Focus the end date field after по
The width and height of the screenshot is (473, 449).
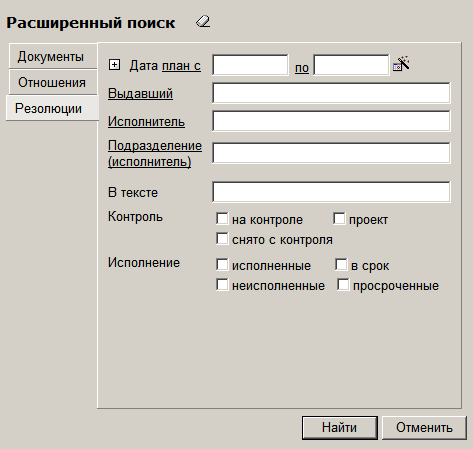point(351,65)
